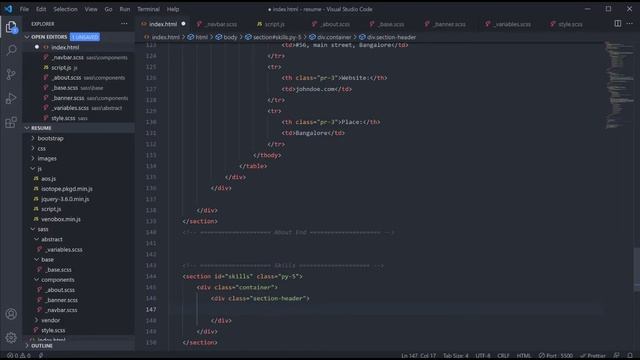
Task: Open the Explorer view in activity bar
Action: pos(11,27)
